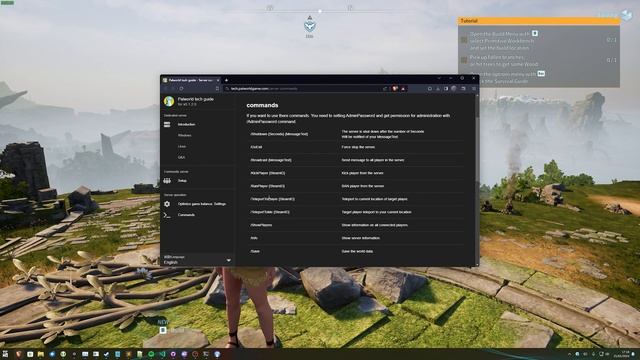
Task: Click the 'commands' page heading
Action: 262,105
